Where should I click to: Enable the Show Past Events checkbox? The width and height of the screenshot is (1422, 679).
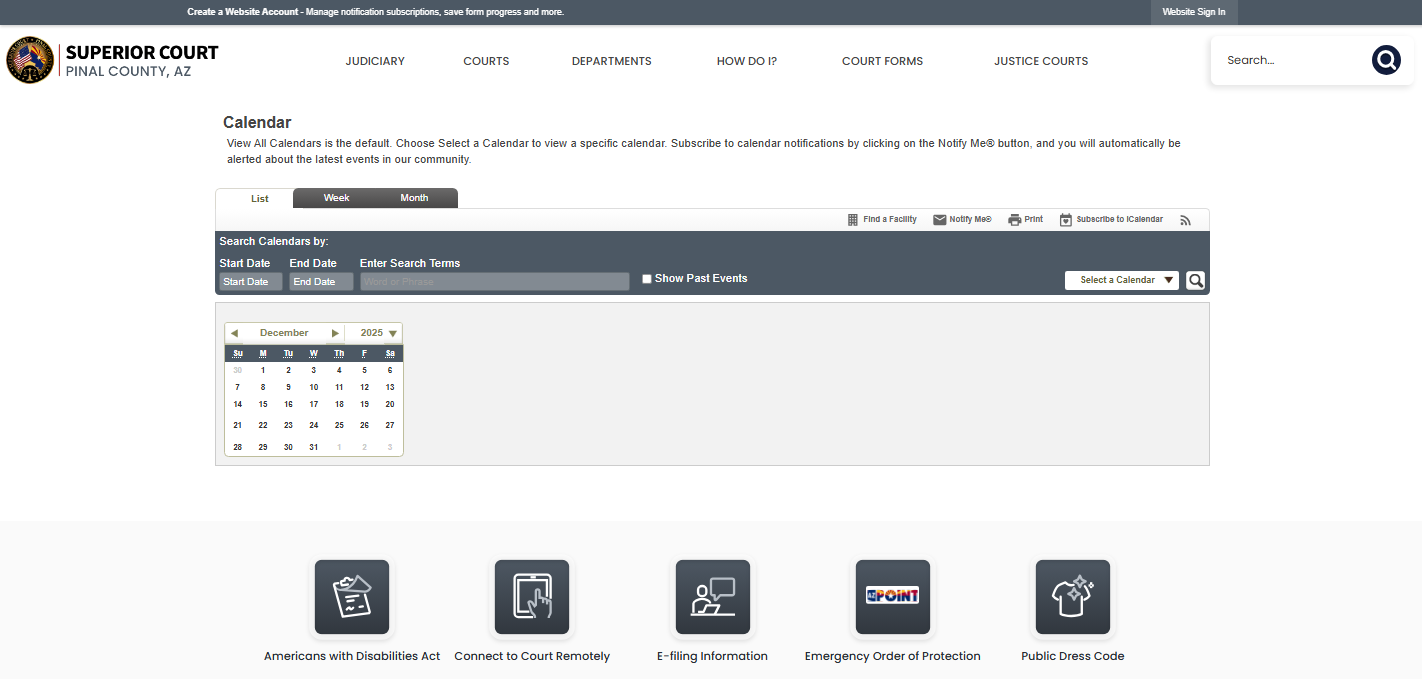click(647, 279)
